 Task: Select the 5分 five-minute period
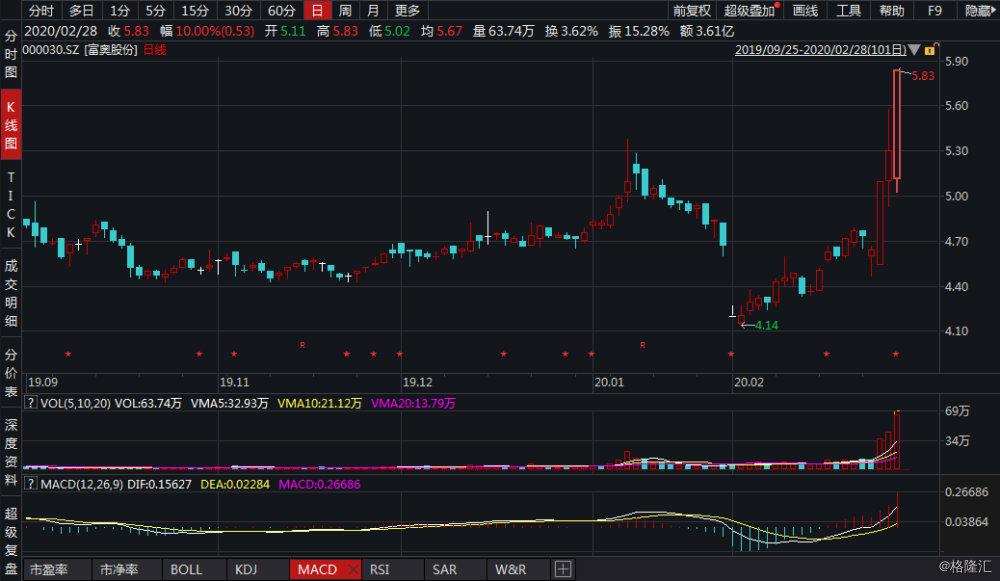(155, 10)
